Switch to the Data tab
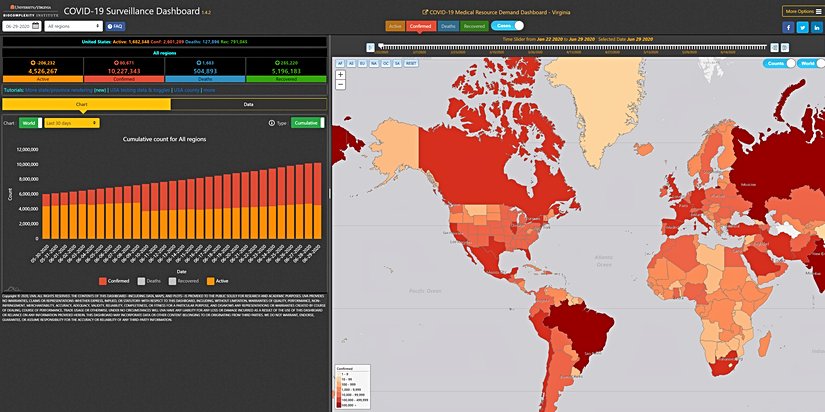This screenshot has height=412, width=825. click(248, 104)
